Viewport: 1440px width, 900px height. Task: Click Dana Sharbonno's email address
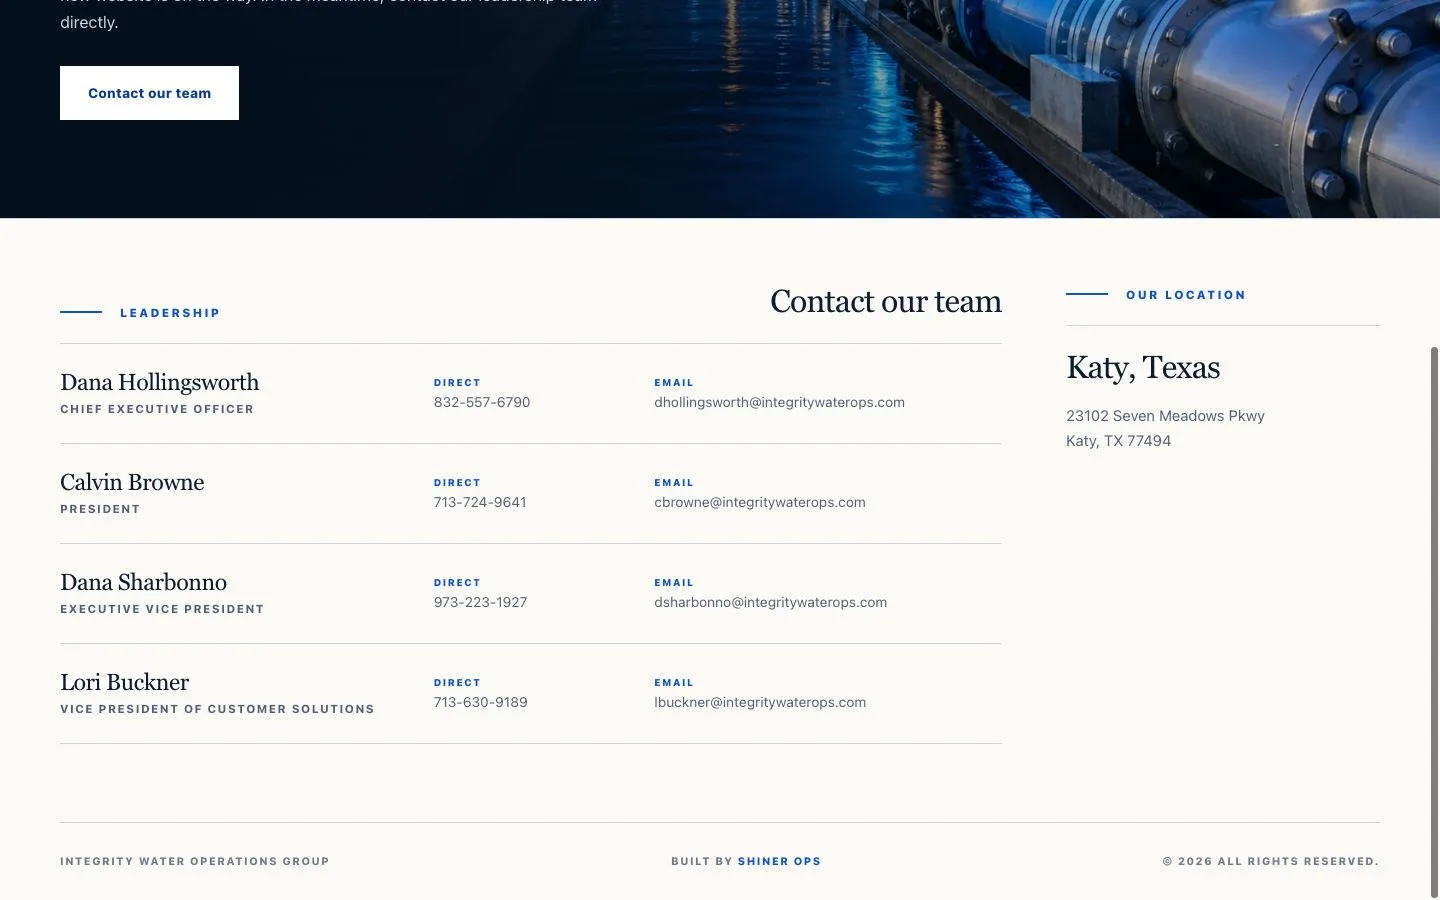770,602
